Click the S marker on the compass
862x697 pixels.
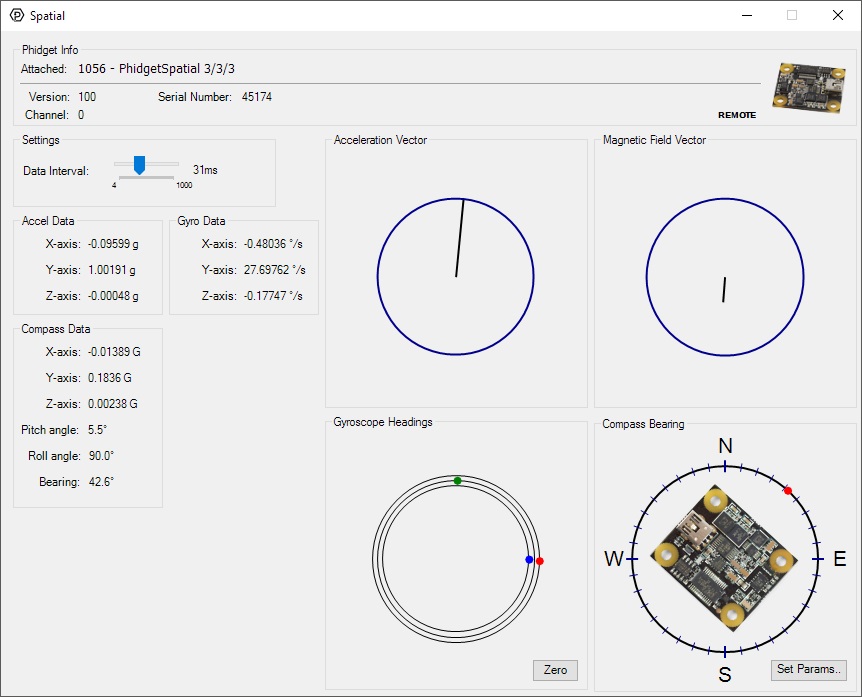(725, 674)
